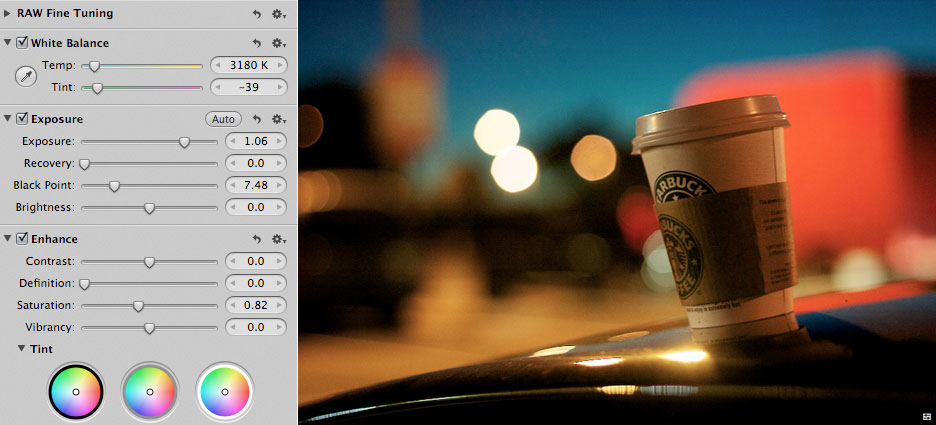The image size is (936, 425).
Task: Reset the RAW Fine Tuning adjustment
Action: point(257,14)
